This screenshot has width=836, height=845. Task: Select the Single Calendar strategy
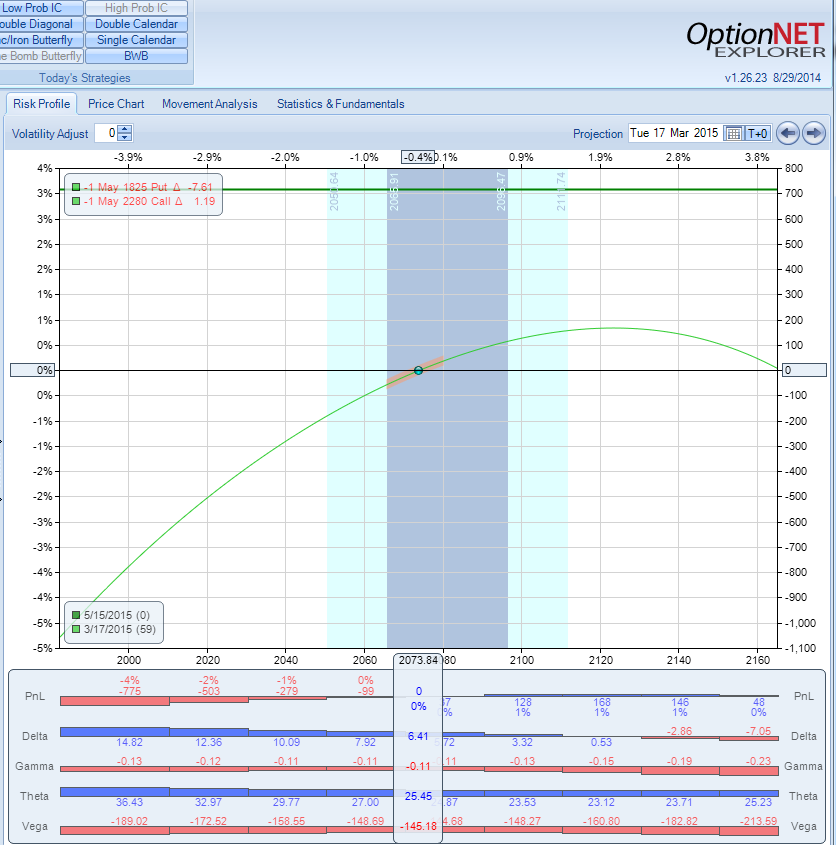136,40
